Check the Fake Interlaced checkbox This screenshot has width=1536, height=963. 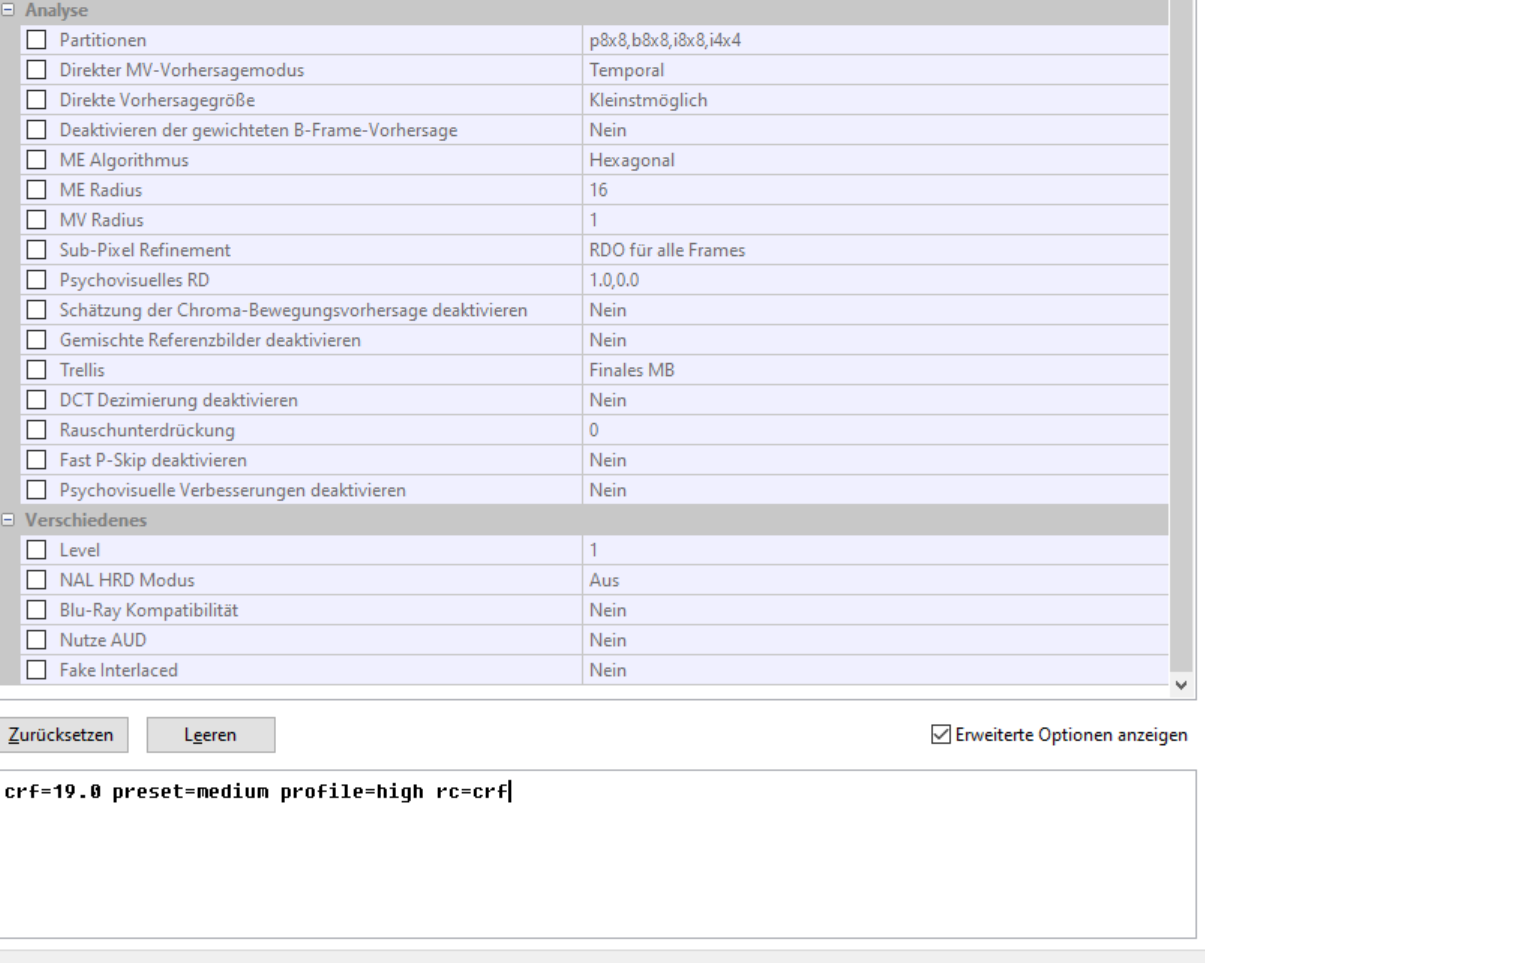point(37,670)
